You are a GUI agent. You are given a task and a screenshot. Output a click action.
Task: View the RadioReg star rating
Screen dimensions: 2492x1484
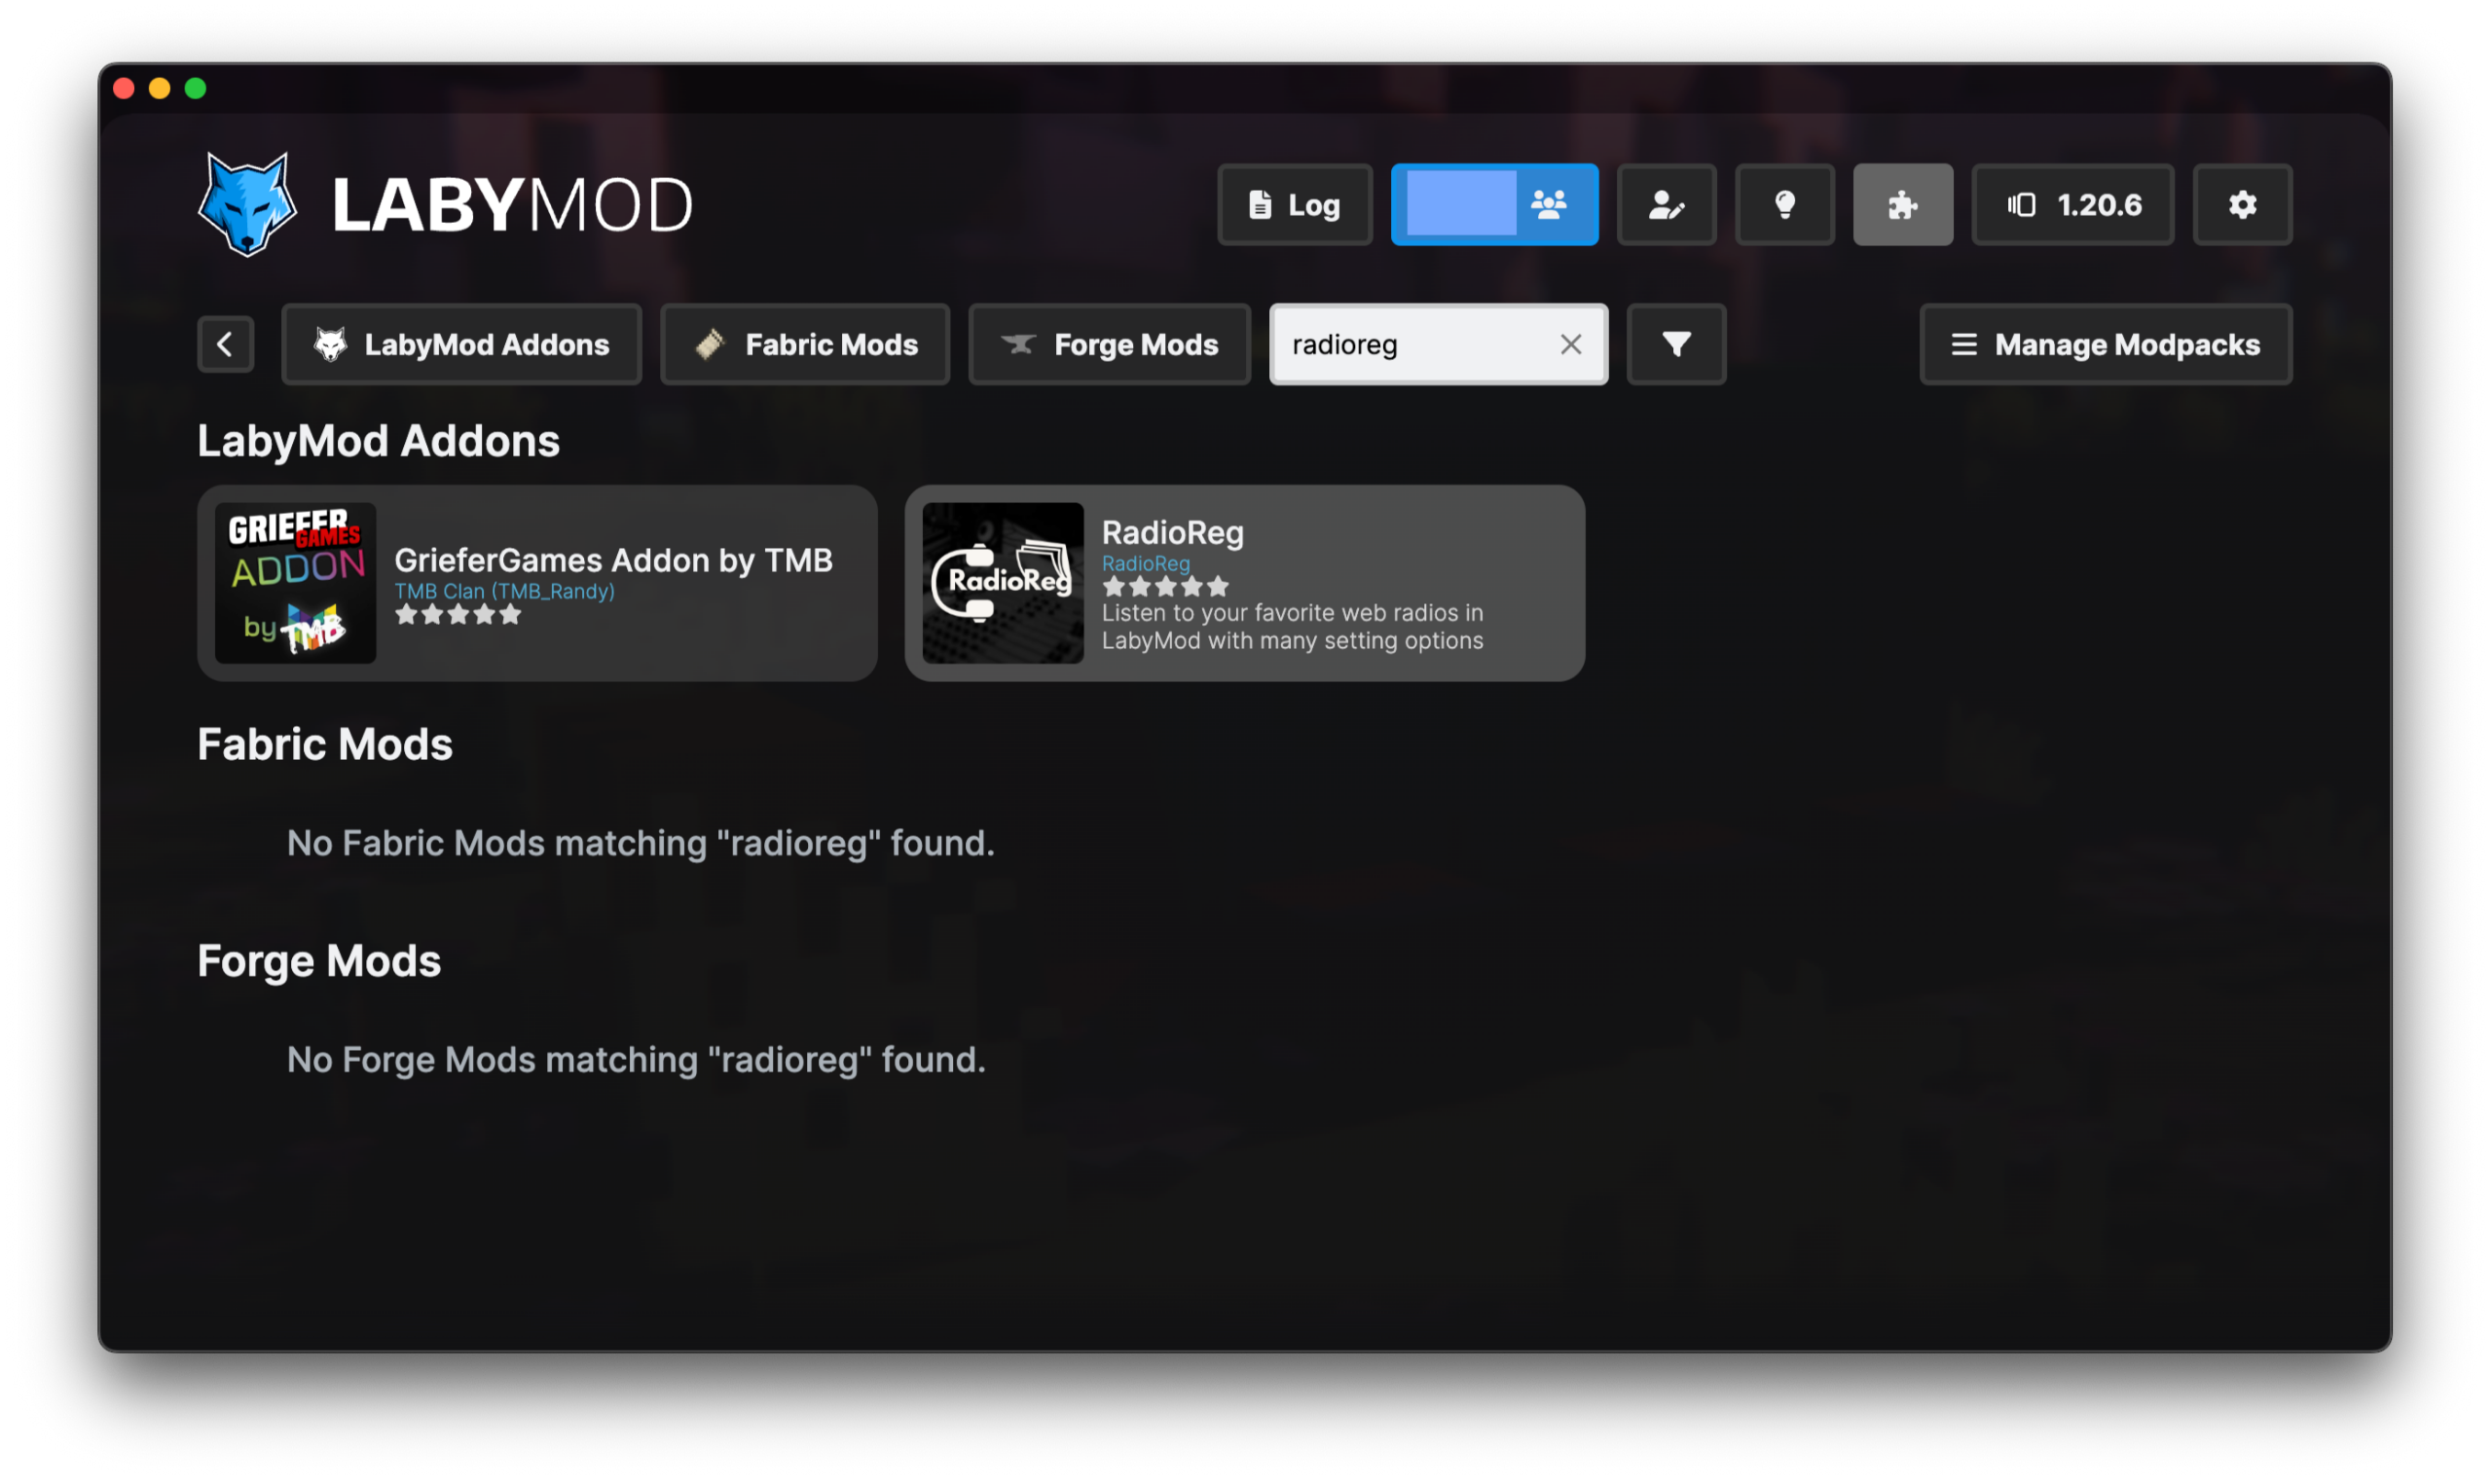1165,587
